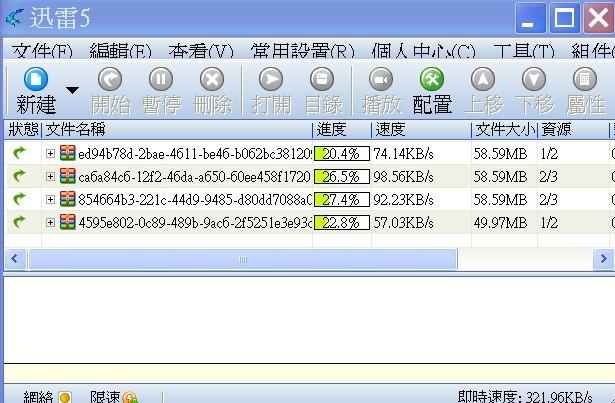615x403 pixels.
Task: Maximize the 迅雷5 window
Action: (x=565, y=18)
